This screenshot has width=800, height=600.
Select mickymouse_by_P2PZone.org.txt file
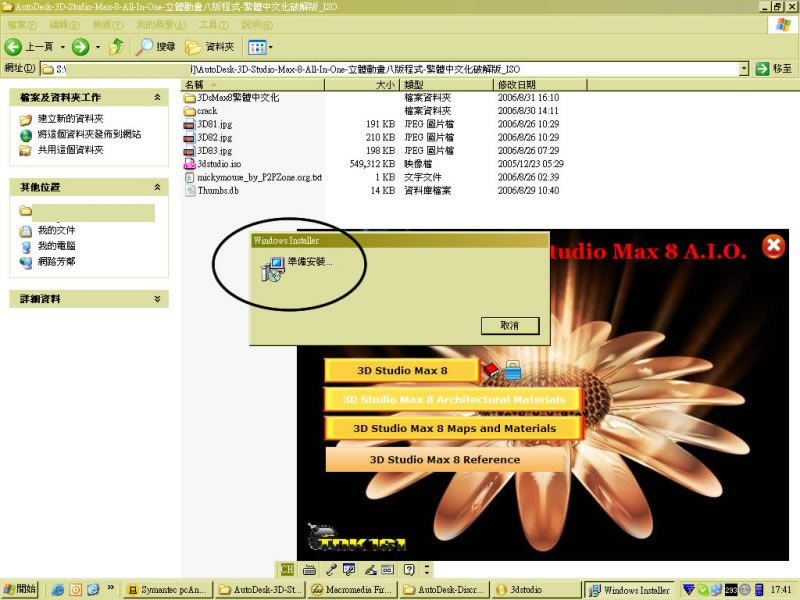(x=253, y=177)
